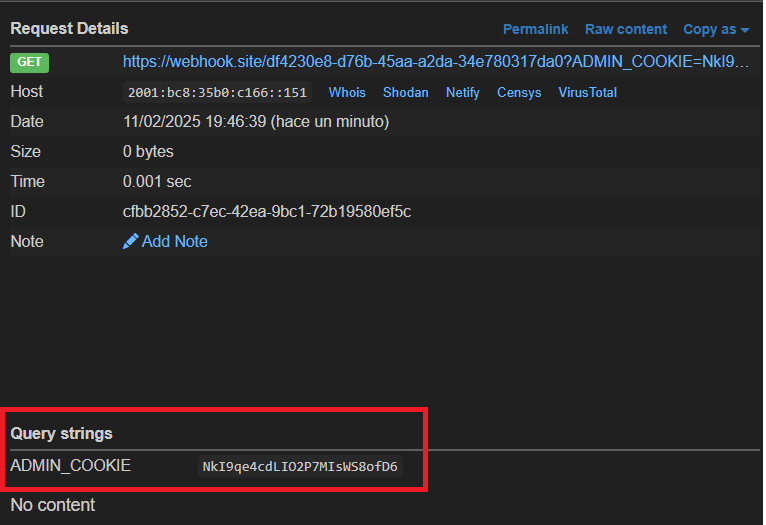Image resolution: width=766 pixels, height=525 pixels.
Task: Click the green GET method badge
Action: pyautogui.click(x=29, y=62)
